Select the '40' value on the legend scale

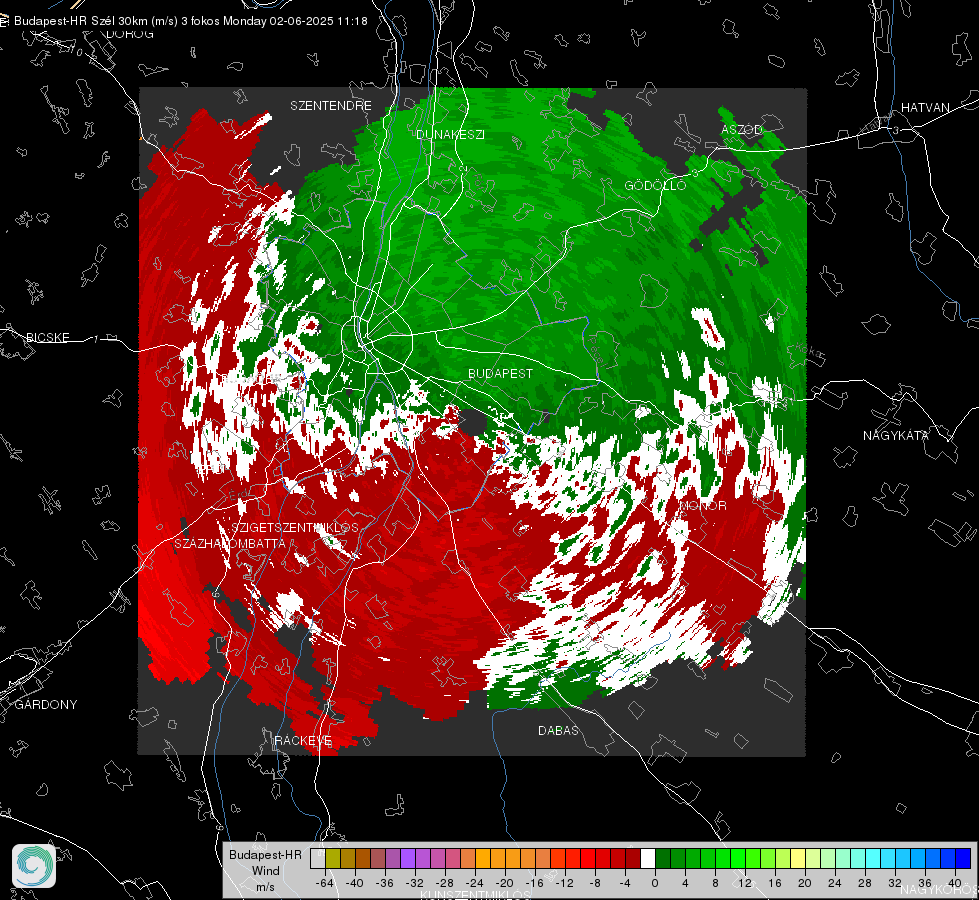955,883
